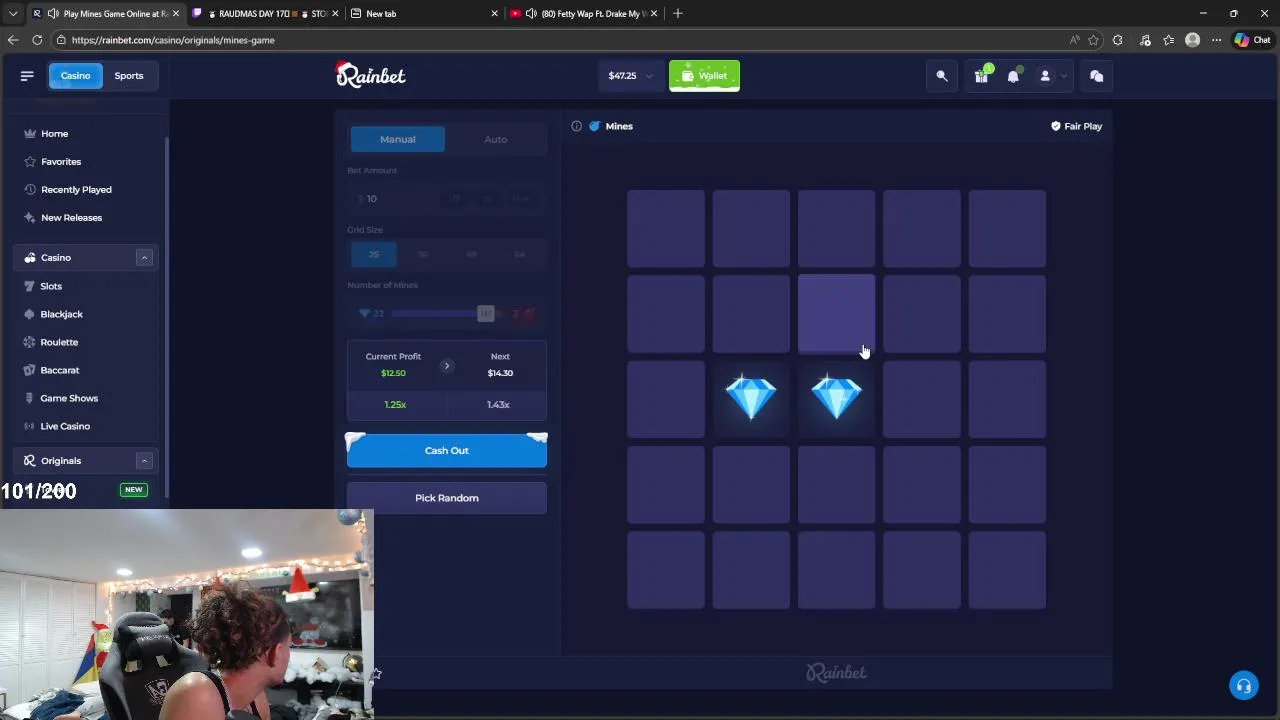Open browser settings and more menu
Image resolution: width=1280 pixels, height=720 pixels.
[1216, 40]
